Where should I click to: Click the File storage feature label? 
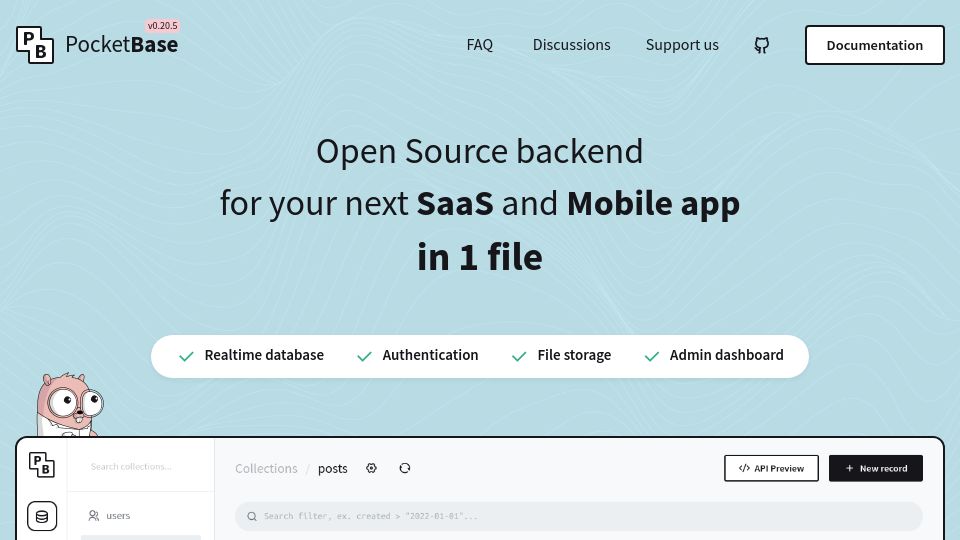[574, 355]
